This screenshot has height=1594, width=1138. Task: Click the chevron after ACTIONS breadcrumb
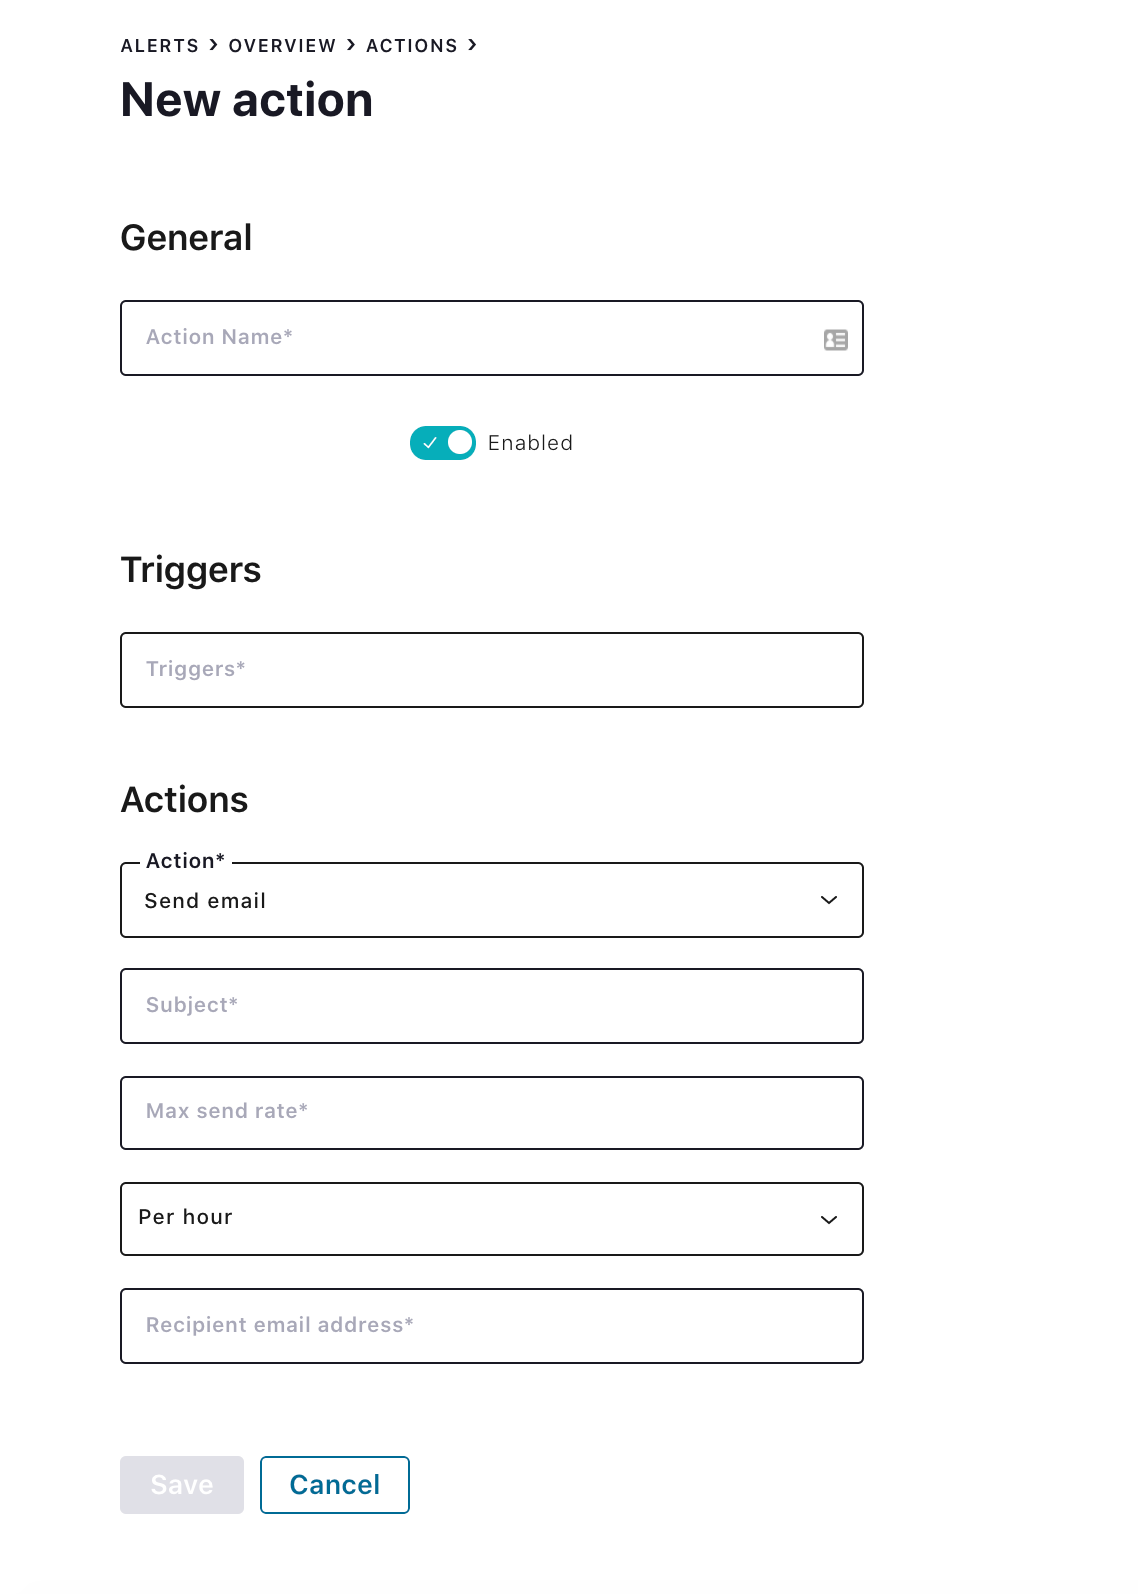coord(472,45)
